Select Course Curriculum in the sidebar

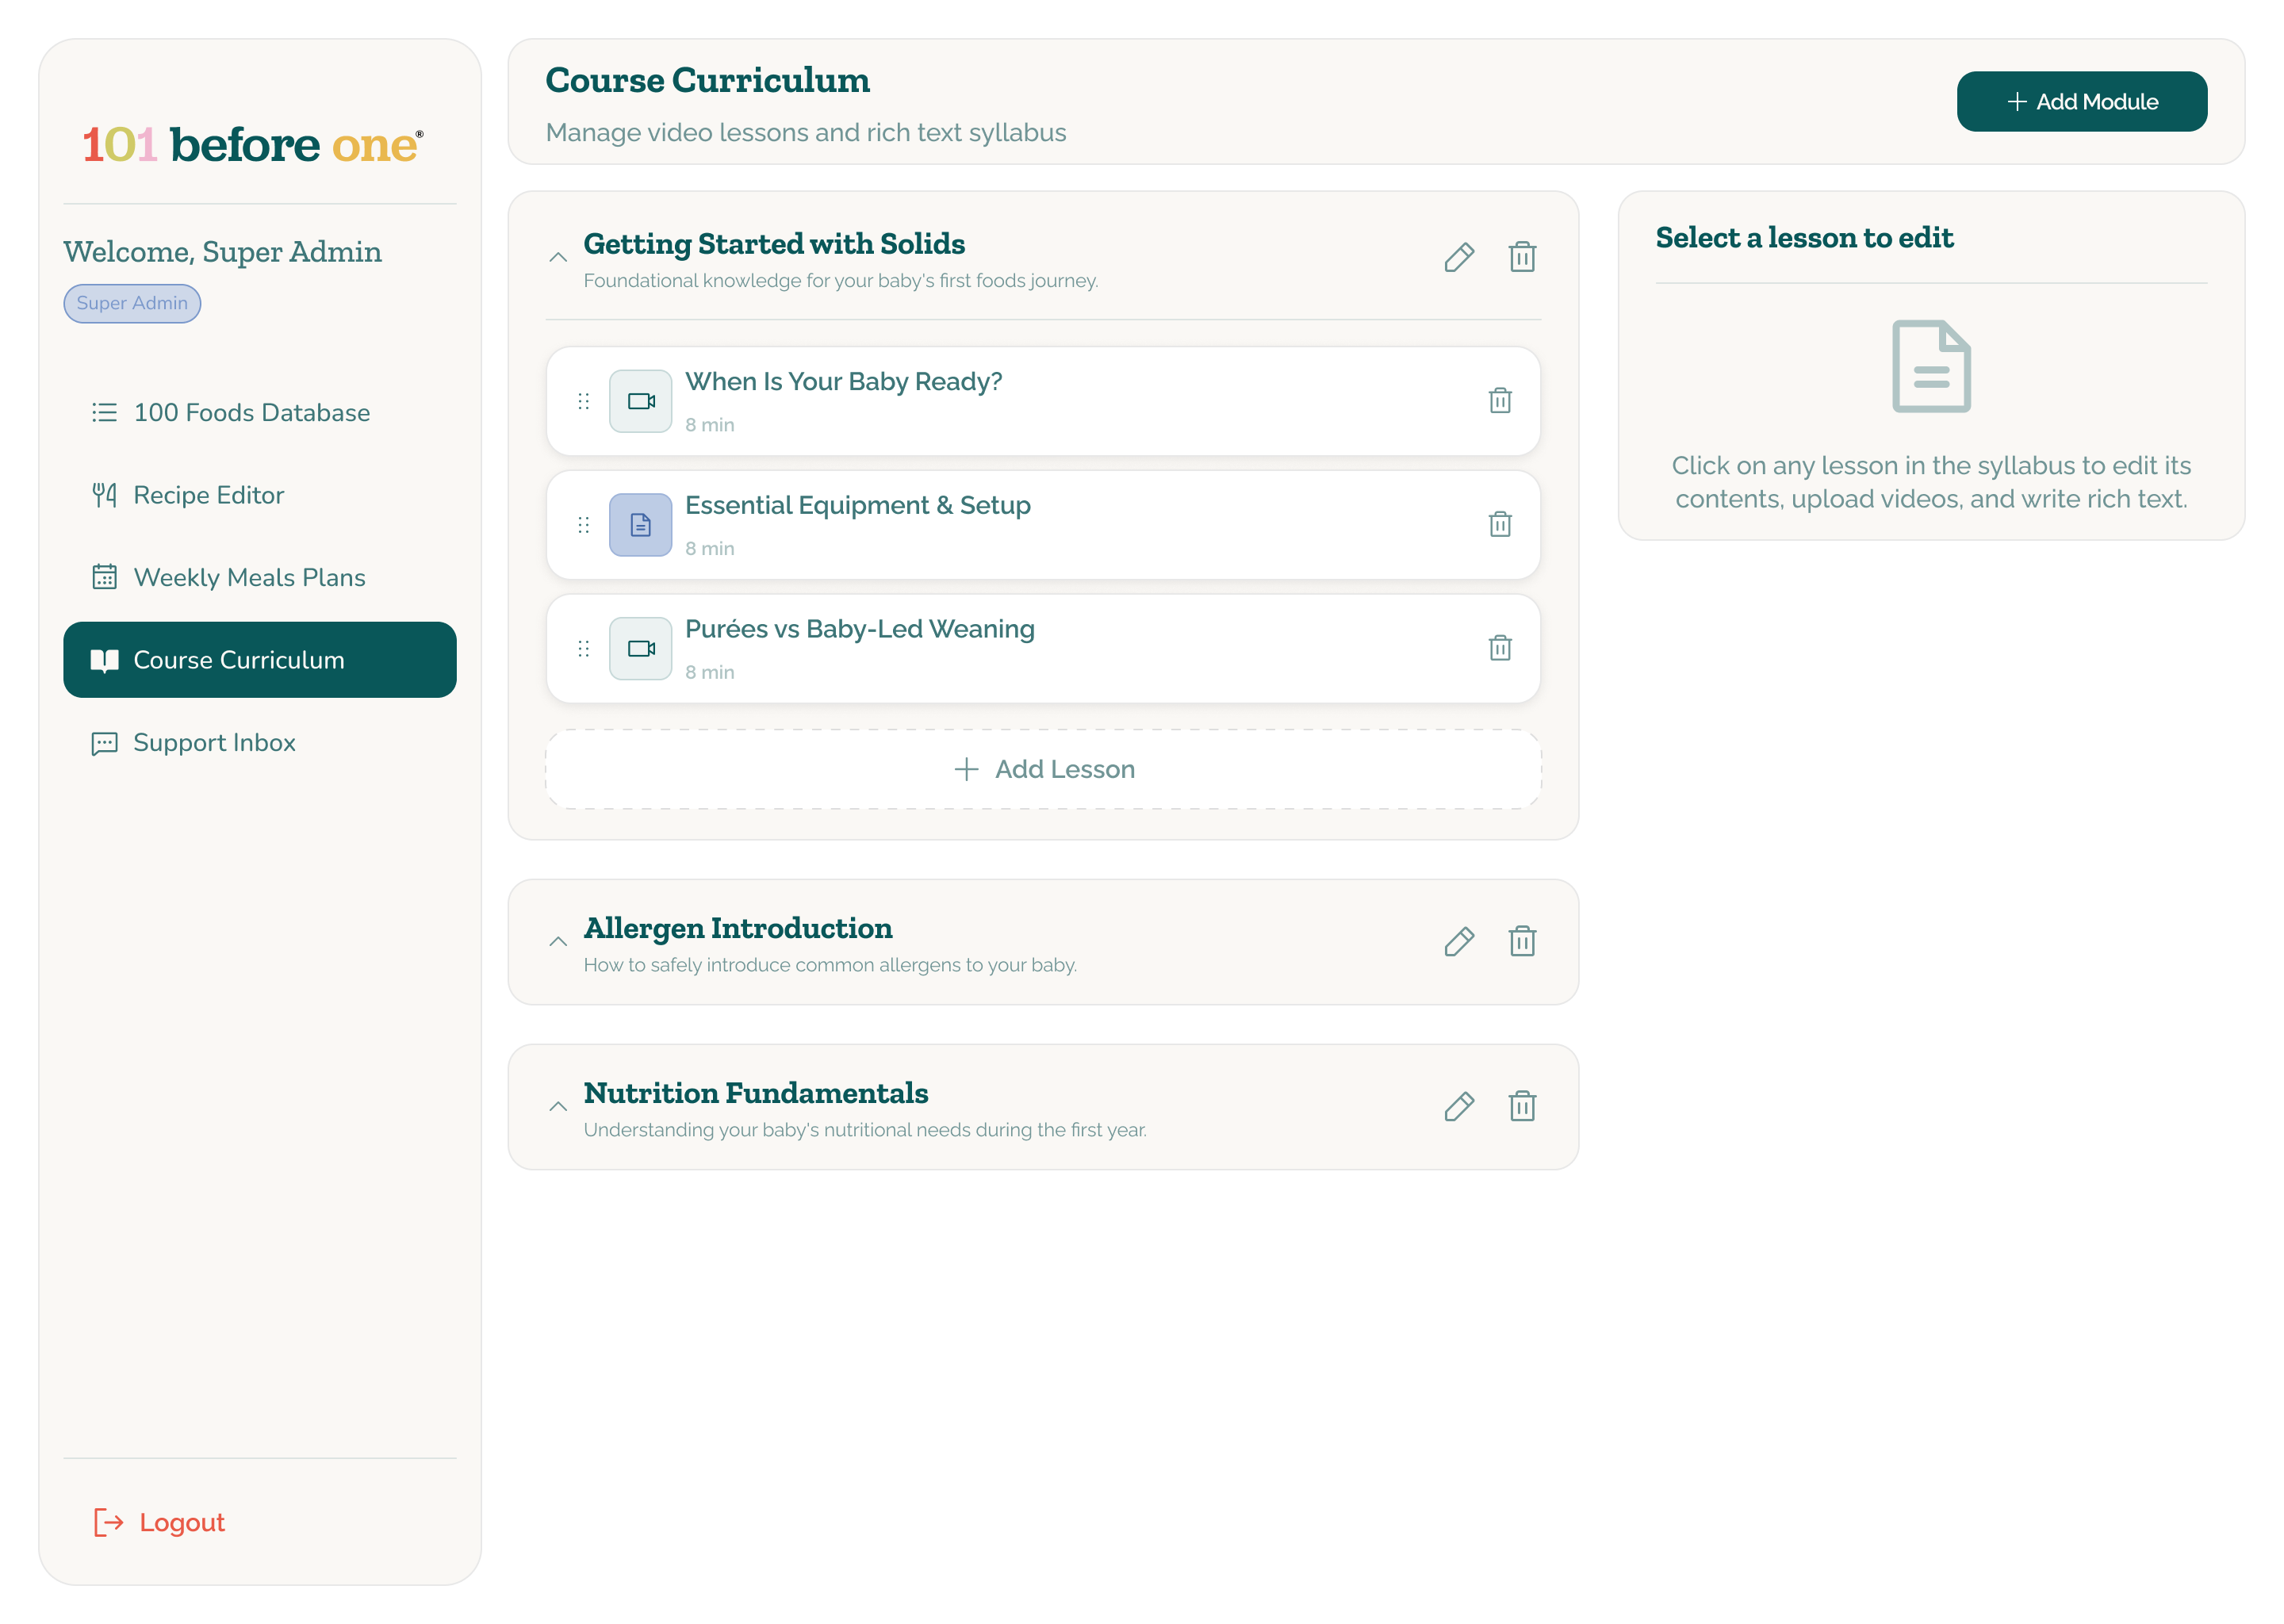click(x=260, y=660)
